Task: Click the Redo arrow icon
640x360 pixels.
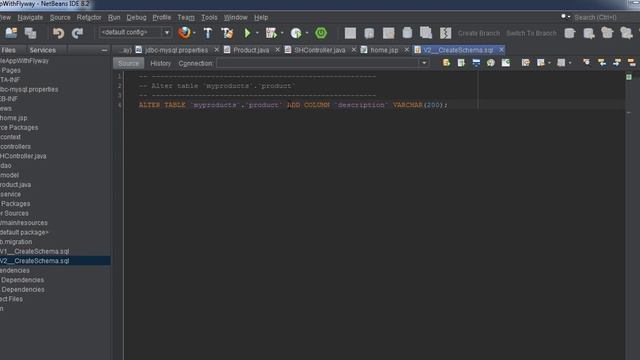Action: point(77,33)
